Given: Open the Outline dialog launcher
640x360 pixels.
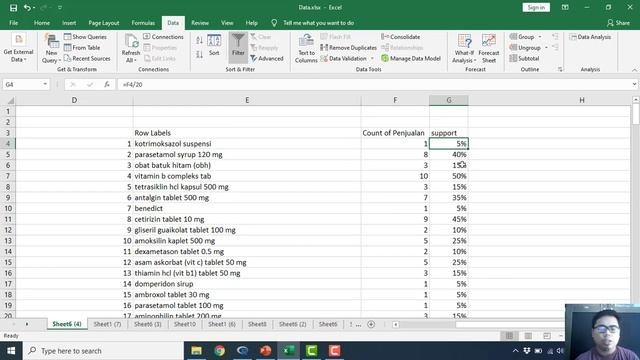Looking at the screenshot, I should (560, 69).
